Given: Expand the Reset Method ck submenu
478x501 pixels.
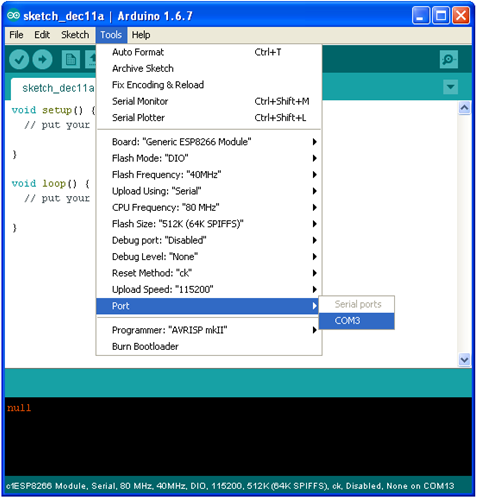Looking at the screenshot, I should coord(209,273).
